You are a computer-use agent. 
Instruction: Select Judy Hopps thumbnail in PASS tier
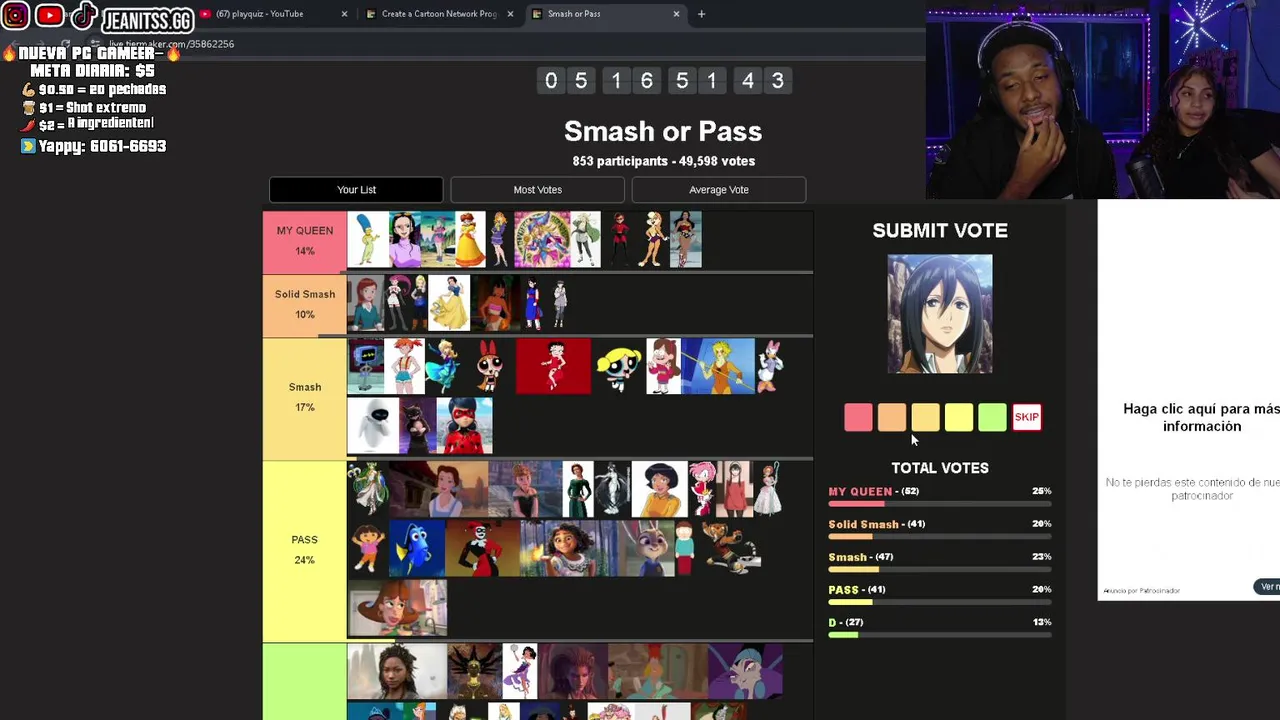[646, 548]
